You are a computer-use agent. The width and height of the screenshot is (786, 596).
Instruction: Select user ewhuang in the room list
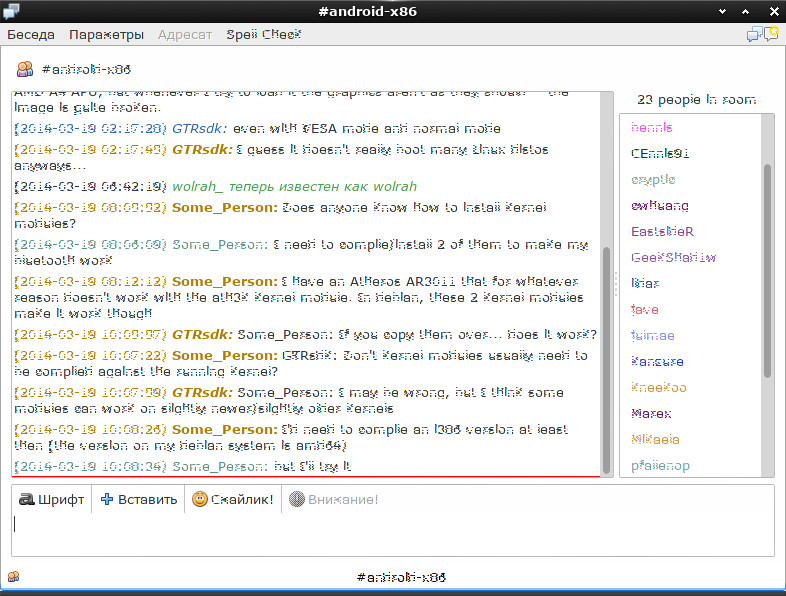click(x=660, y=205)
